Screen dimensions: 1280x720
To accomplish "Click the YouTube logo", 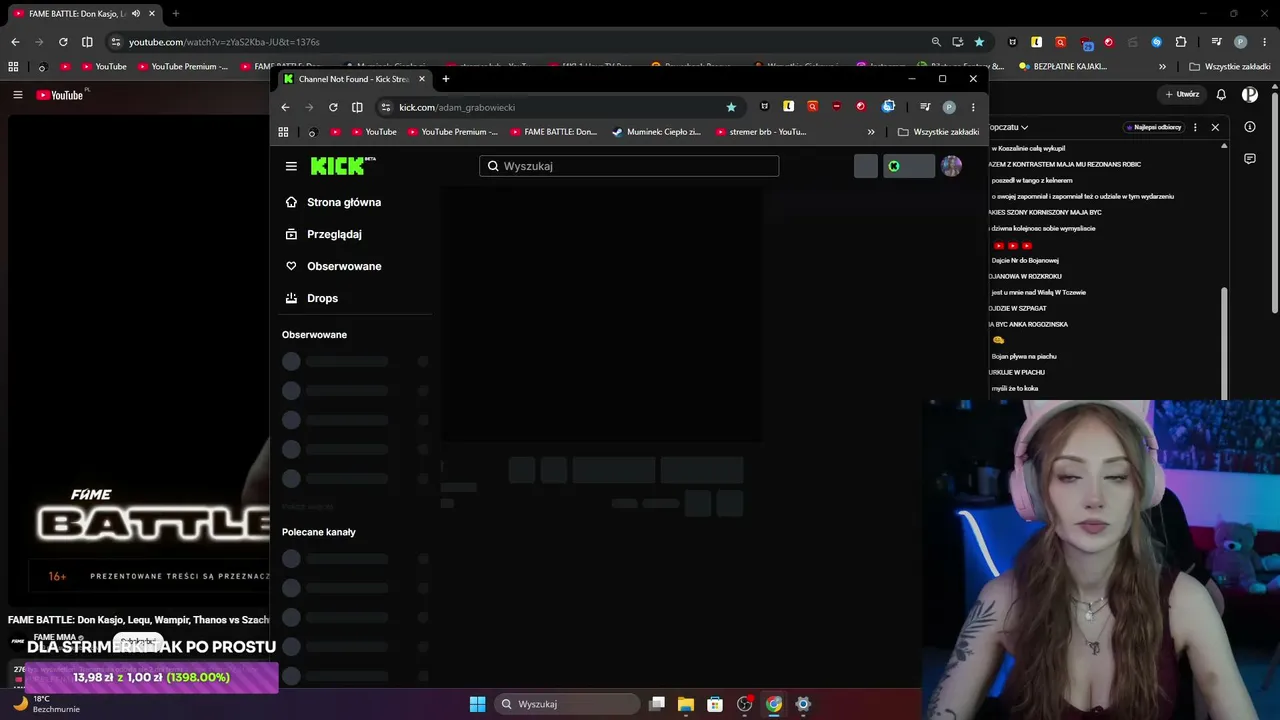I will point(62,95).
